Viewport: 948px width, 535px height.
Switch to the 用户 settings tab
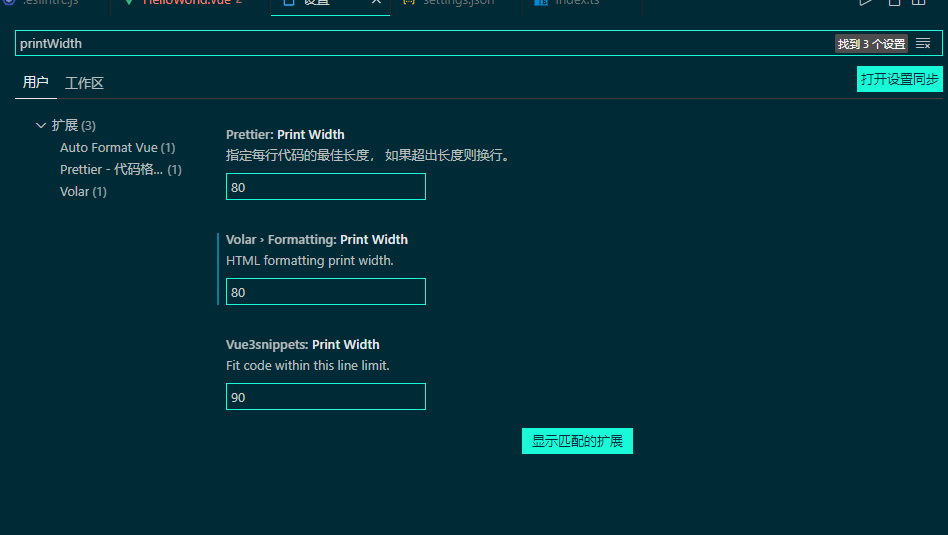(x=36, y=82)
